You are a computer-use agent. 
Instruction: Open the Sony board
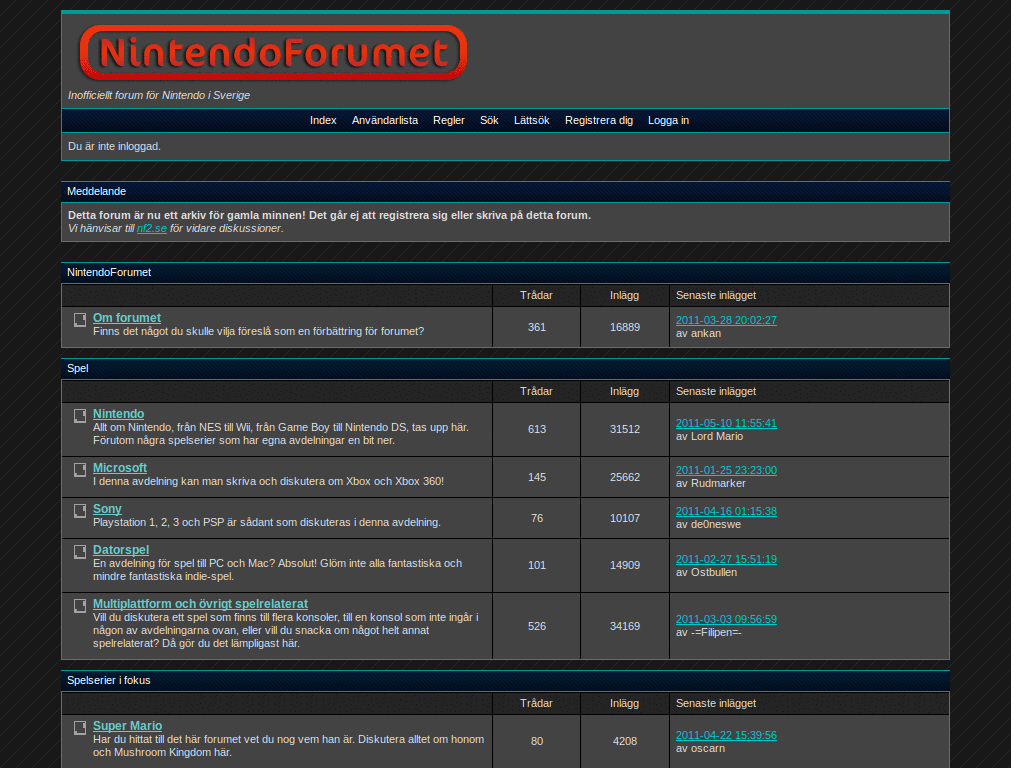[107, 509]
